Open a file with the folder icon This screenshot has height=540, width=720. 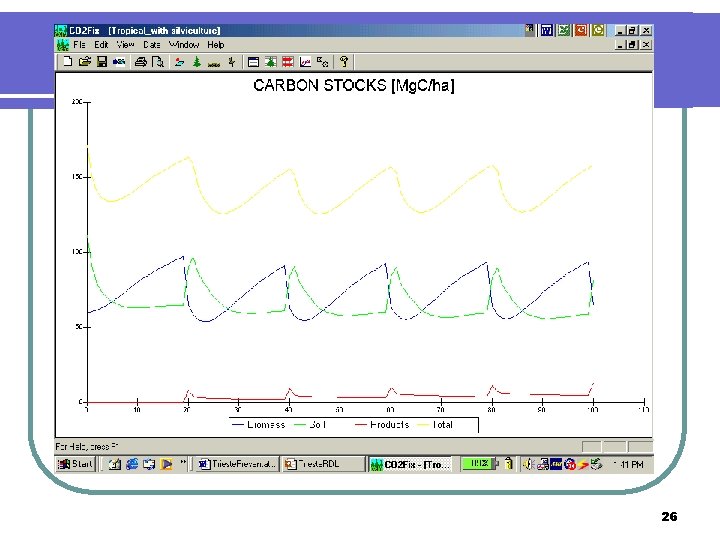point(84,62)
